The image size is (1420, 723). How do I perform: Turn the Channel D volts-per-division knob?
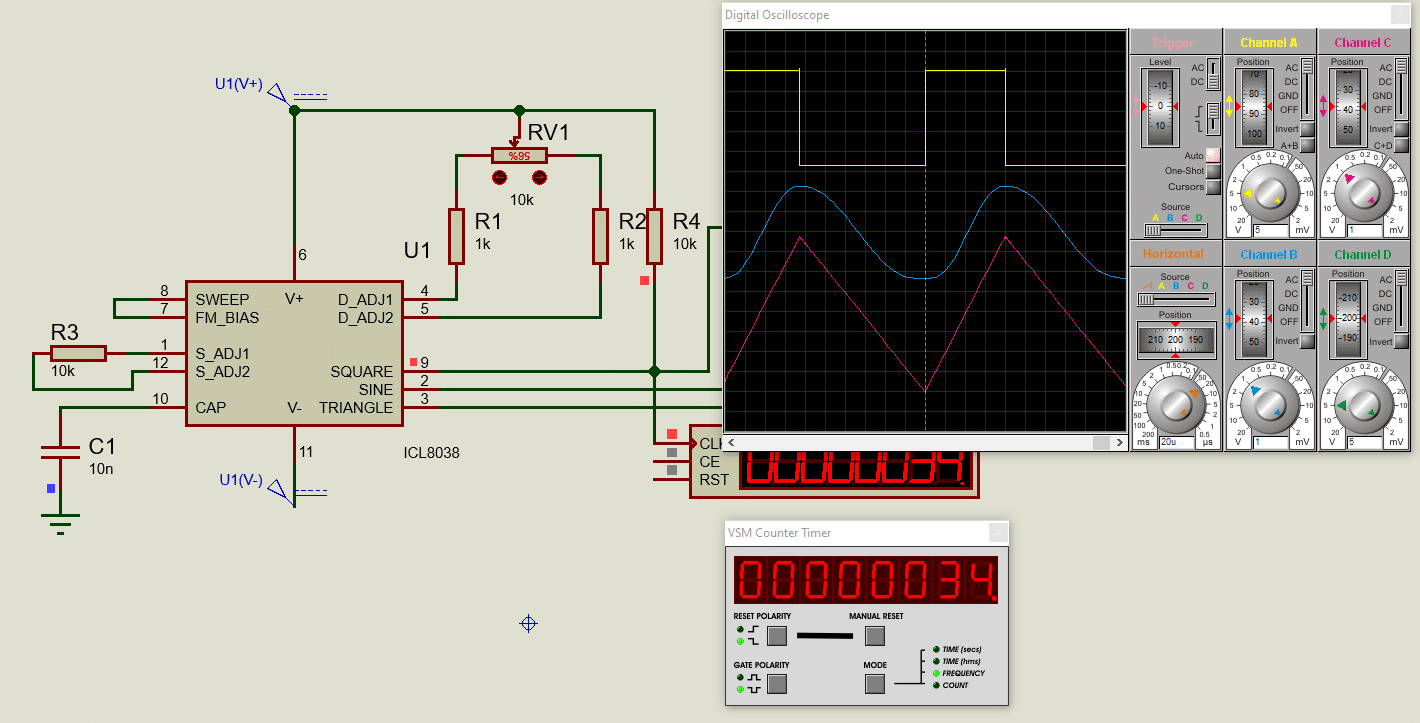1363,403
